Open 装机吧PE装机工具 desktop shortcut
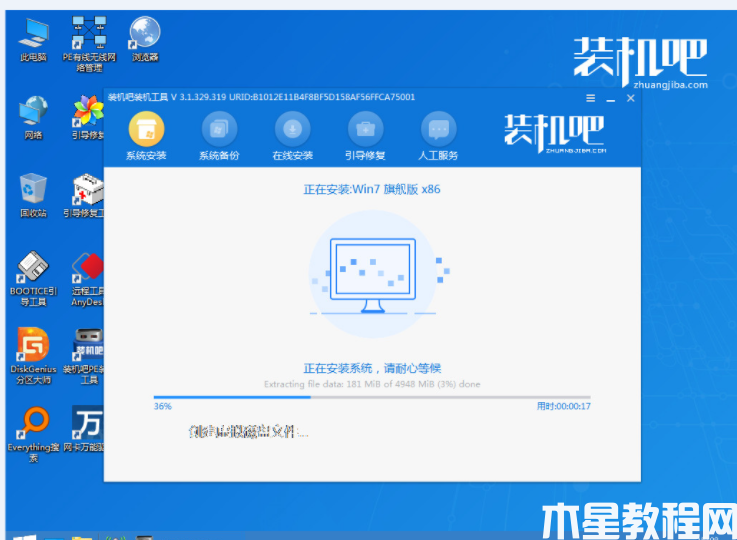The width and height of the screenshot is (737, 540). 85,356
